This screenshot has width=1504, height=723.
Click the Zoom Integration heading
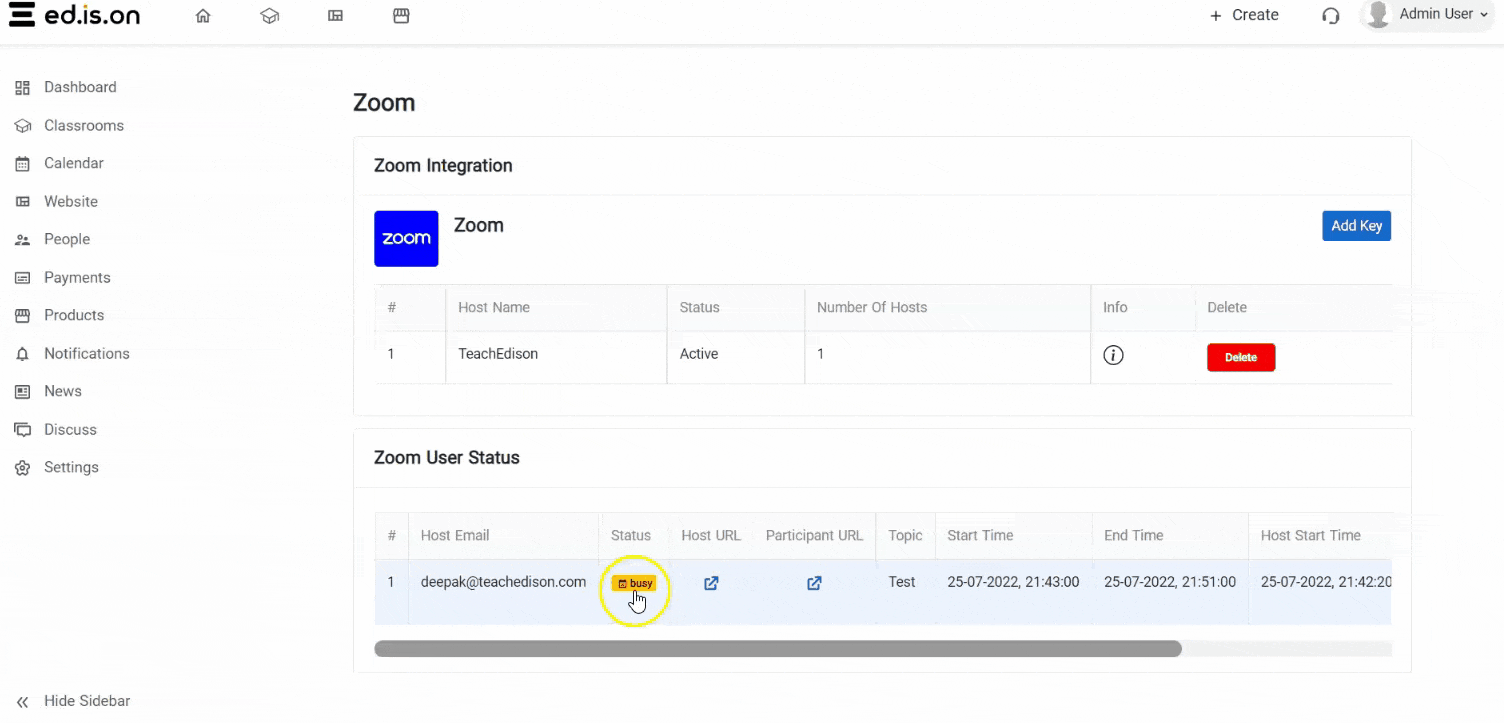tap(443, 166)
